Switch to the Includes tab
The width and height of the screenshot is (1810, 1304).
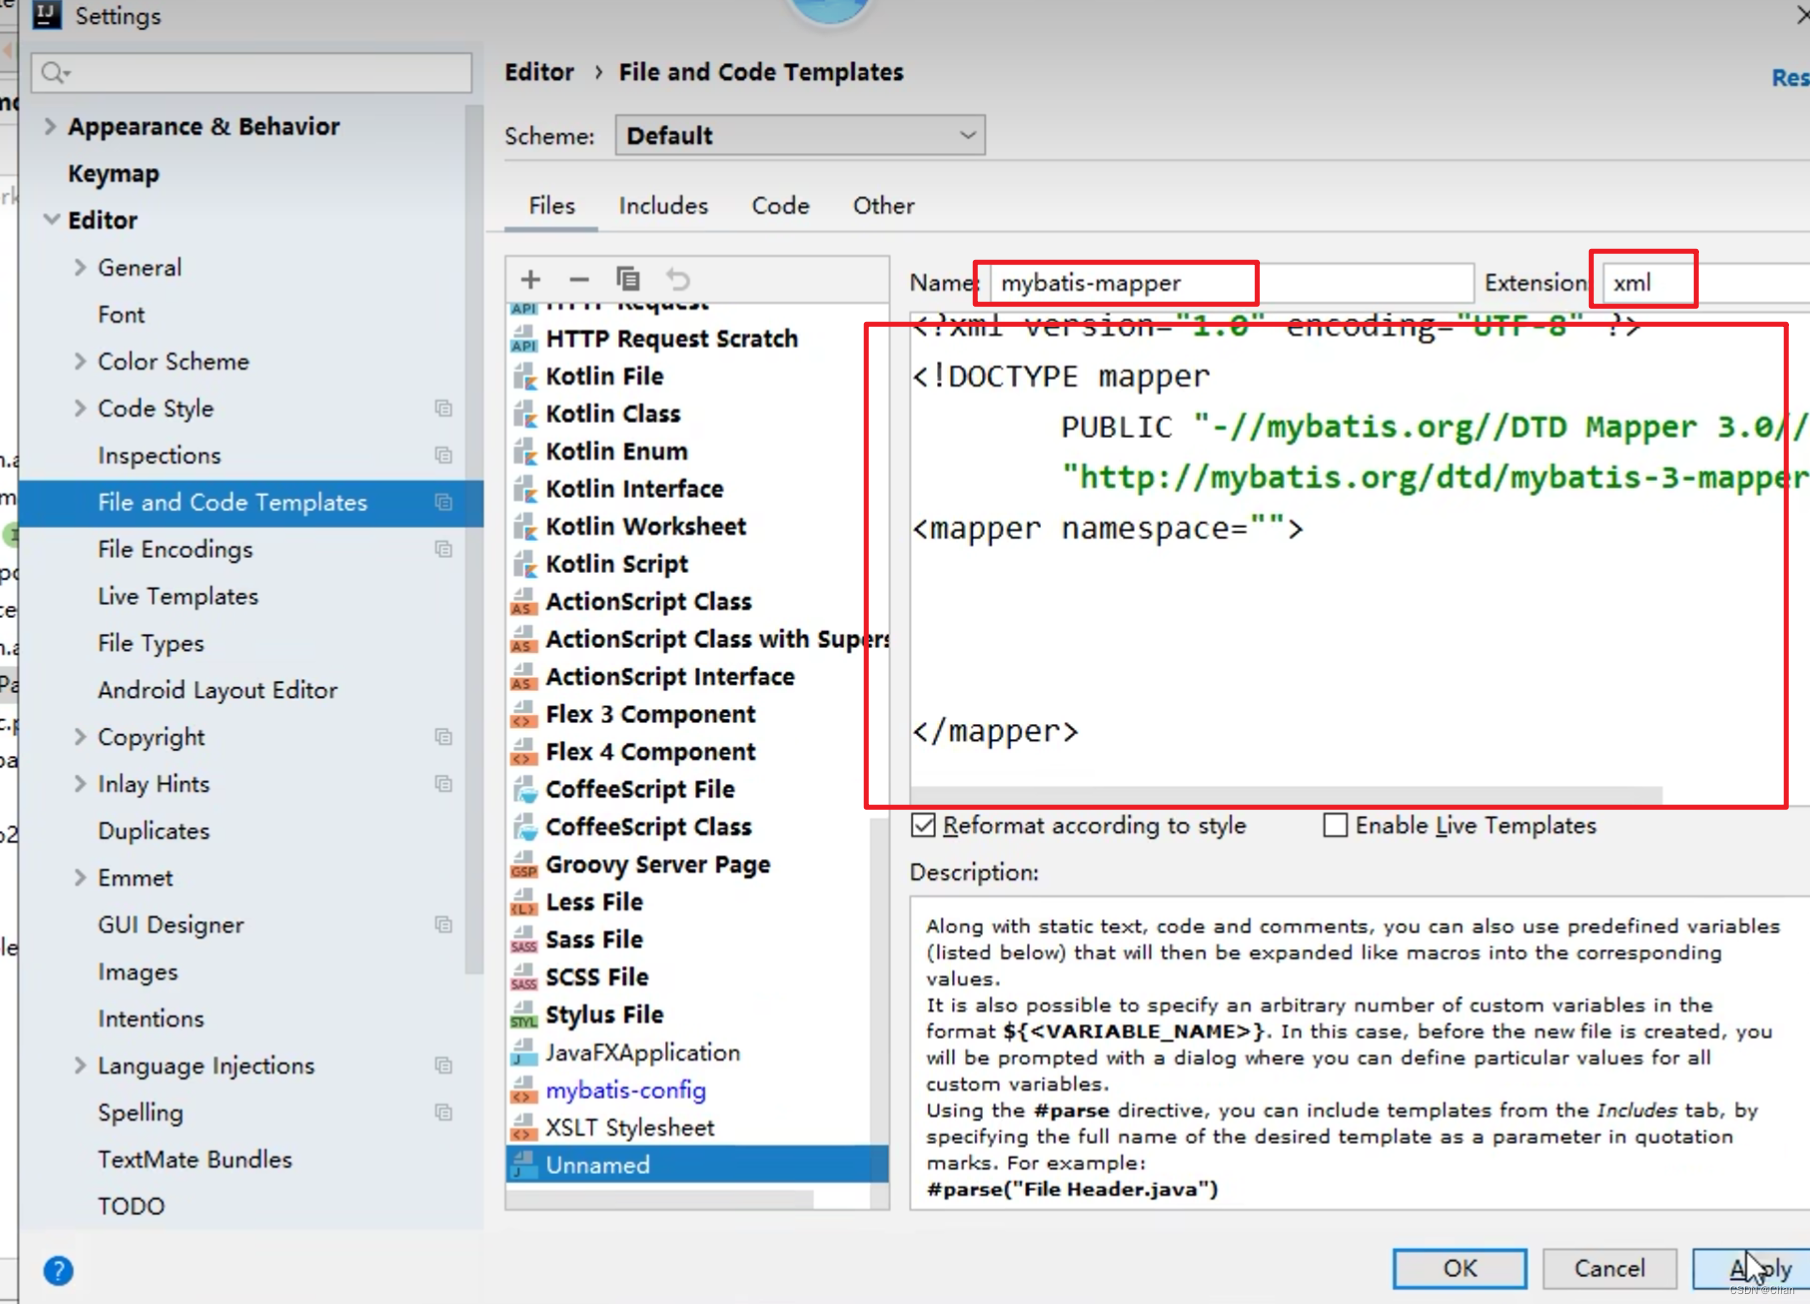663,206
